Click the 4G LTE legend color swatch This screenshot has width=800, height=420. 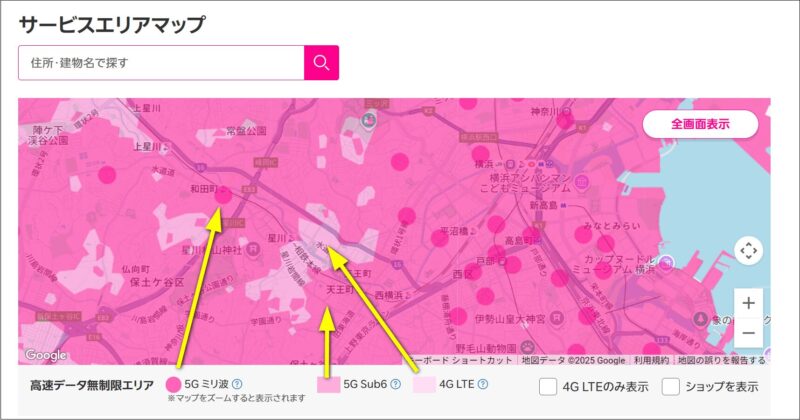click(x=424, y=384)
